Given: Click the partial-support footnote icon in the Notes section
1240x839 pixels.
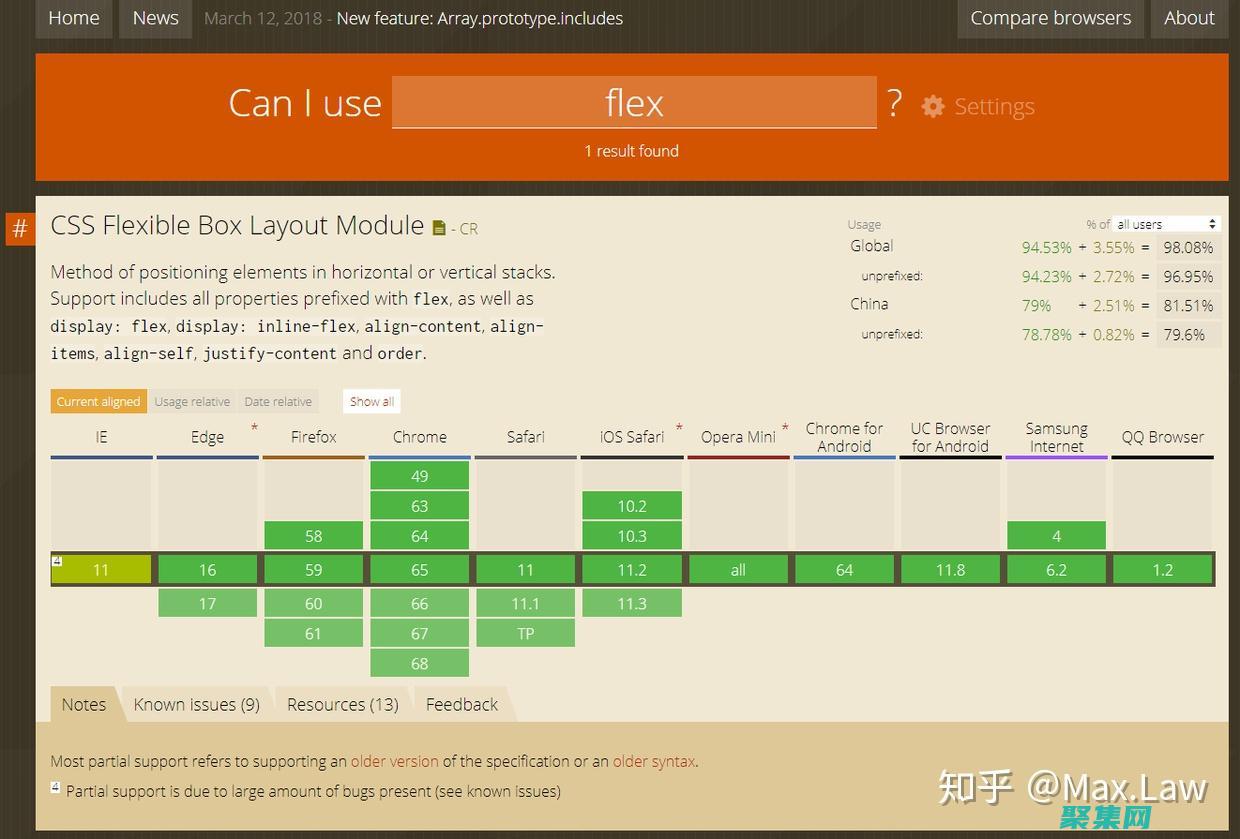Looking at the screenshot, I should click(x=55, y=787).
